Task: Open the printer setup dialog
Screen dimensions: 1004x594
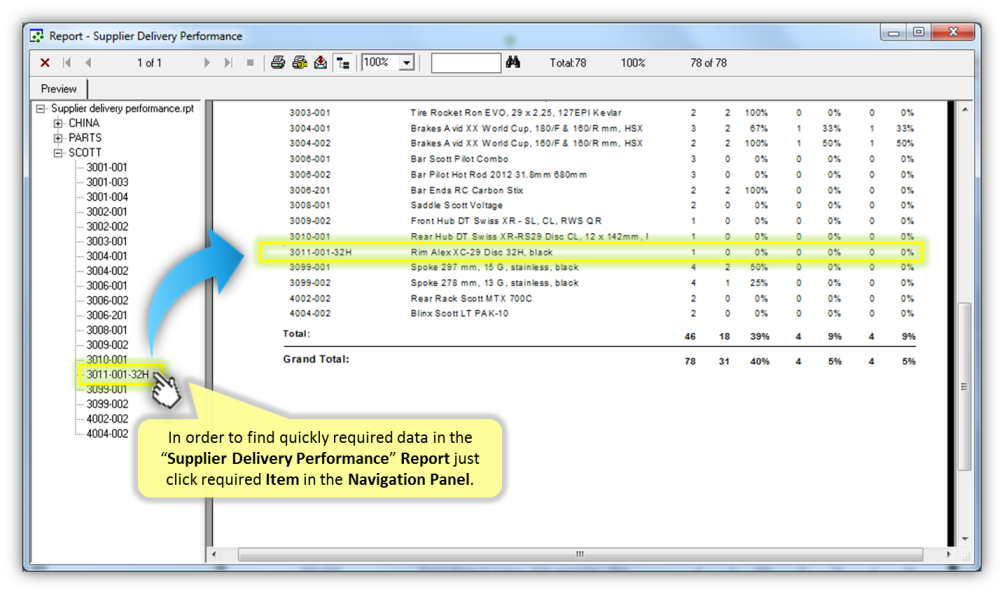Action: (300, 63)
